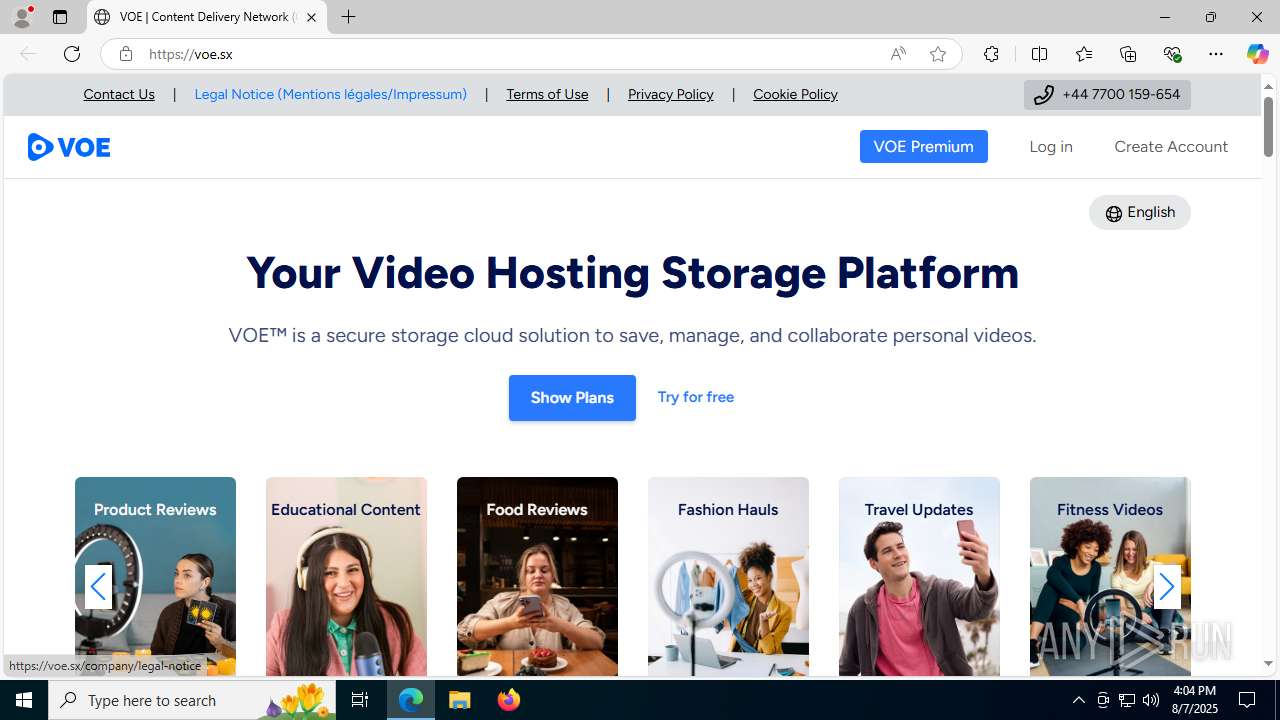Open the taskbar clock and calendar

click(1194, 700)
